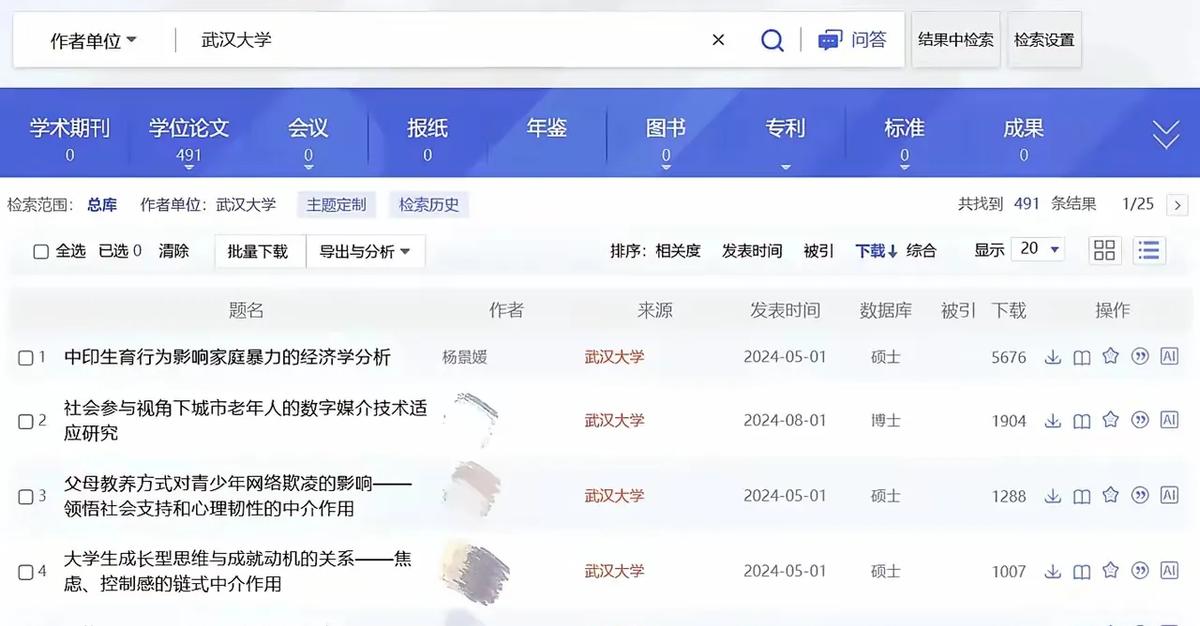Screen dimensions: 1200x626
Task: Sort results by 发表时间
Action: (752, 251)
